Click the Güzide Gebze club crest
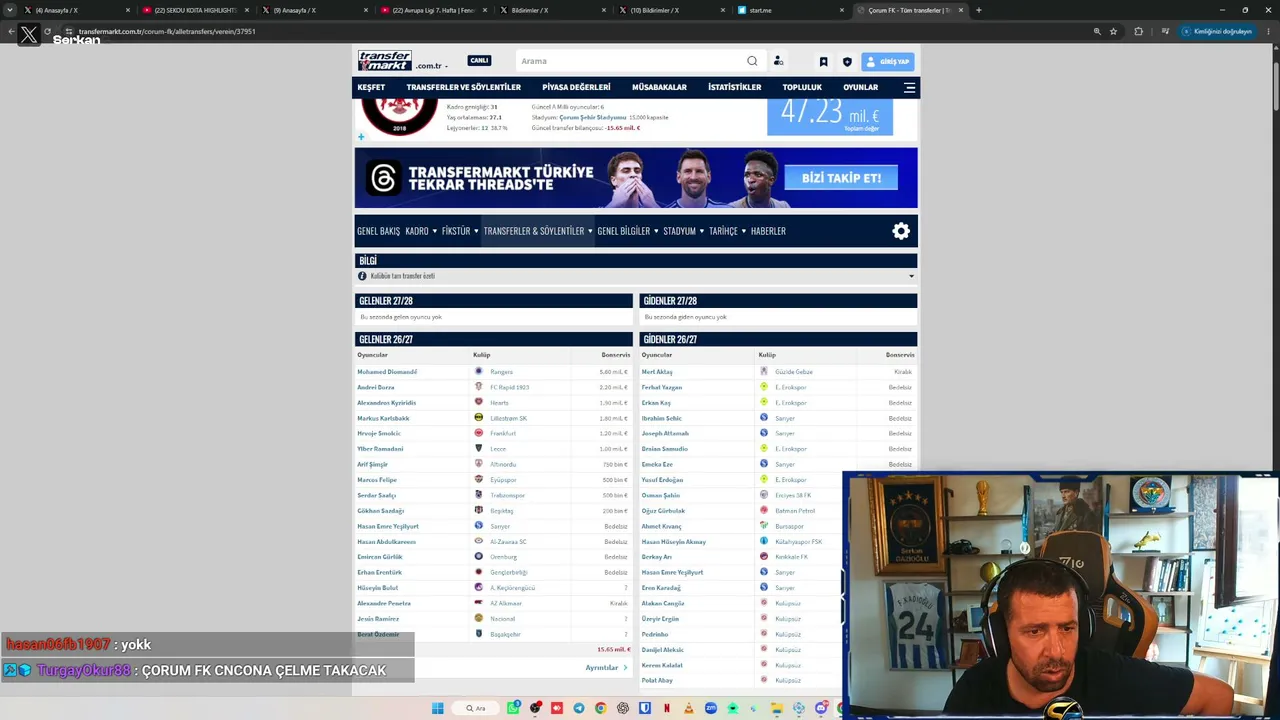The image size is (1280, 720). [x=763, y=372]
